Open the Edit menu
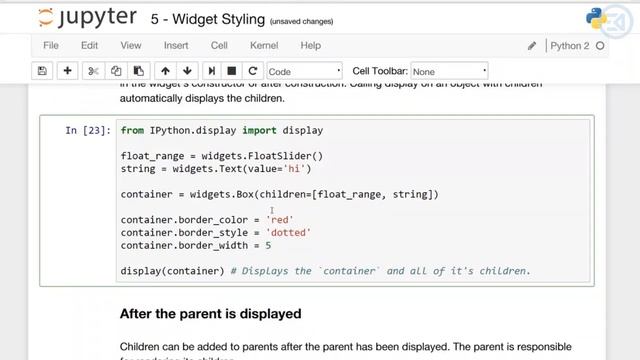The width and height of the screenshot is (640, 360). click(x=89, y=45)
